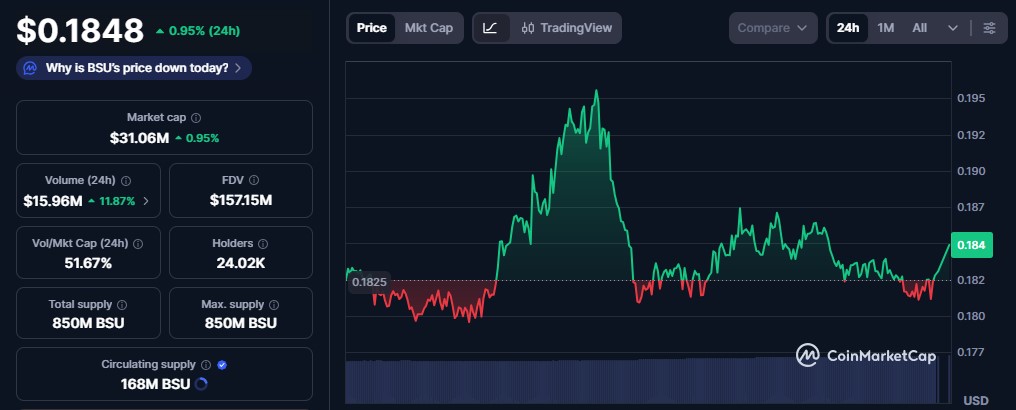Viewport: 1016px width, 410px height.
Task: Click the Market cap info icon
Action: click(196, 118)
